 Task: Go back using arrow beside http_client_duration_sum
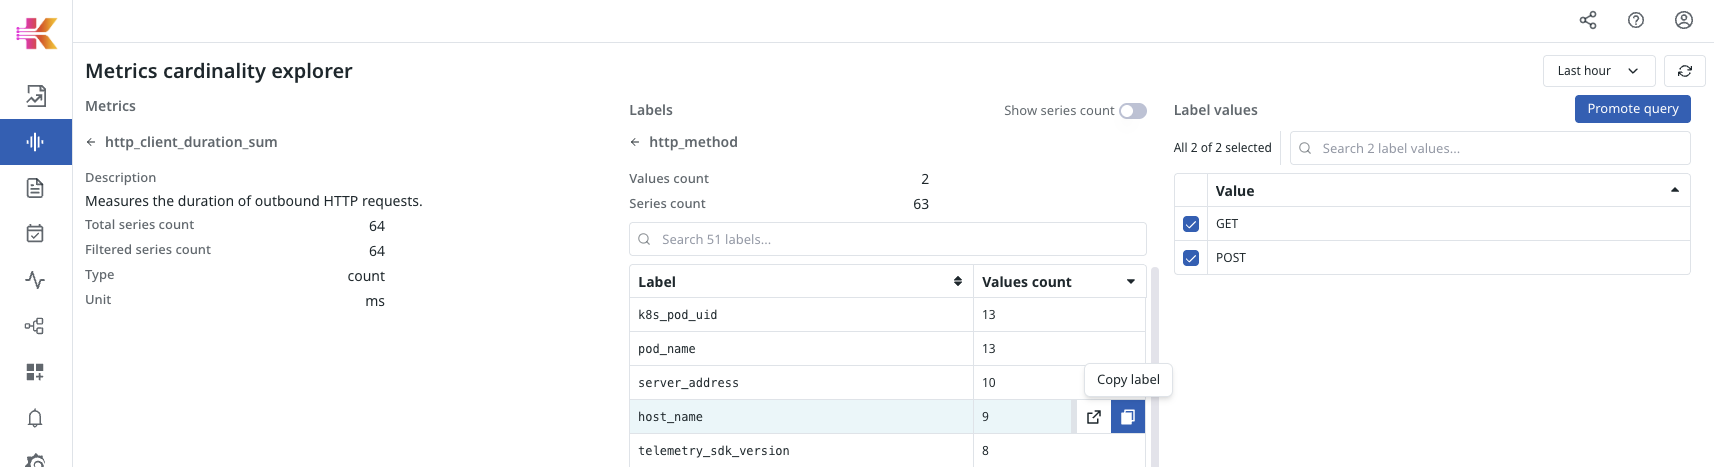(91, 143)
